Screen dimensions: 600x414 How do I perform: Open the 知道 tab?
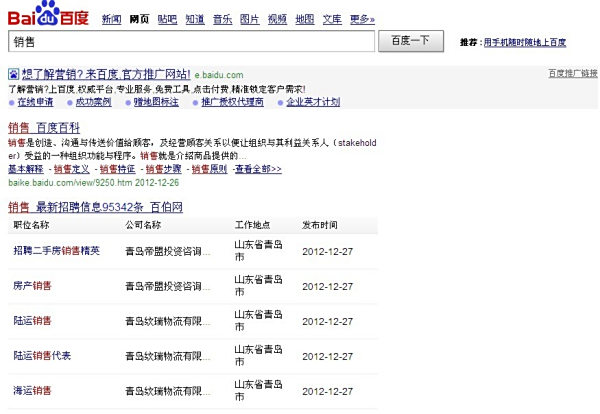195,19
